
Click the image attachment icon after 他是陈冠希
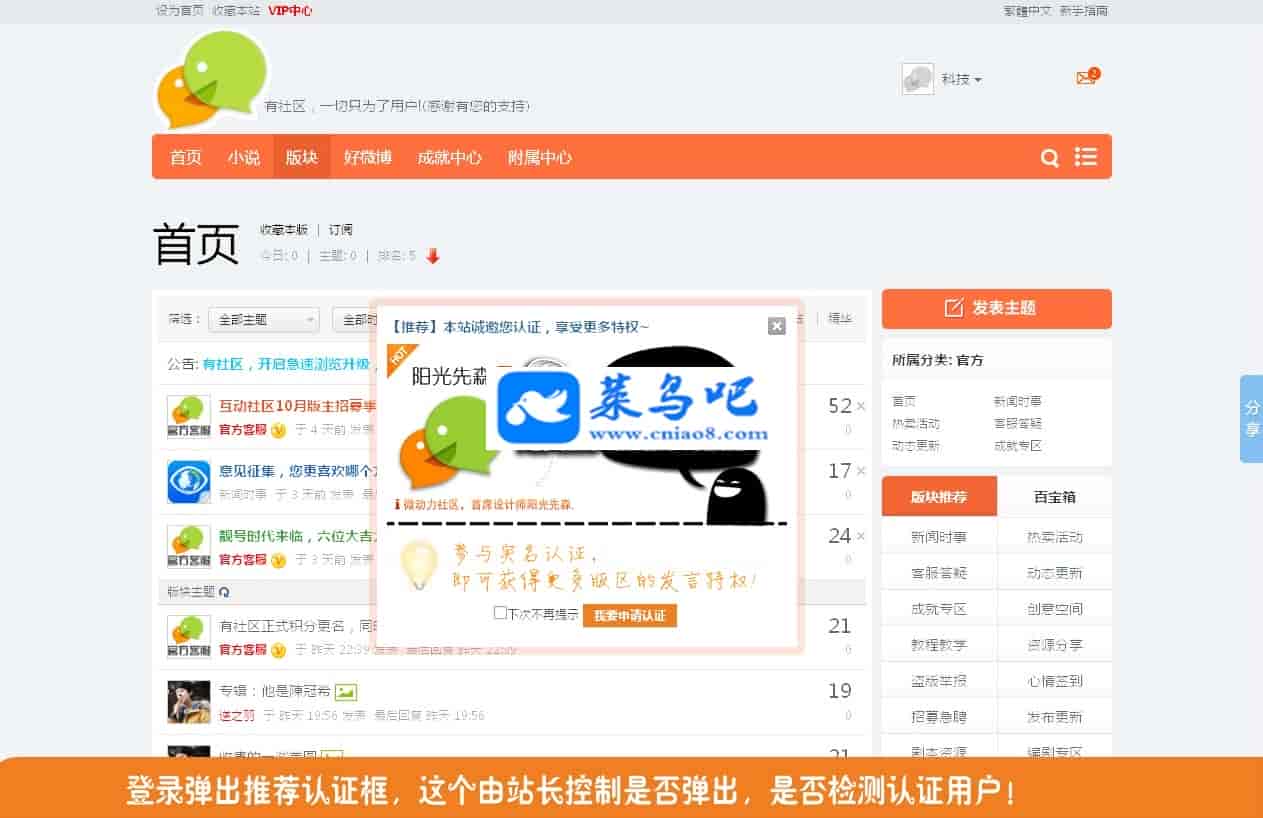pyautogui.click(x=346, y=691)
